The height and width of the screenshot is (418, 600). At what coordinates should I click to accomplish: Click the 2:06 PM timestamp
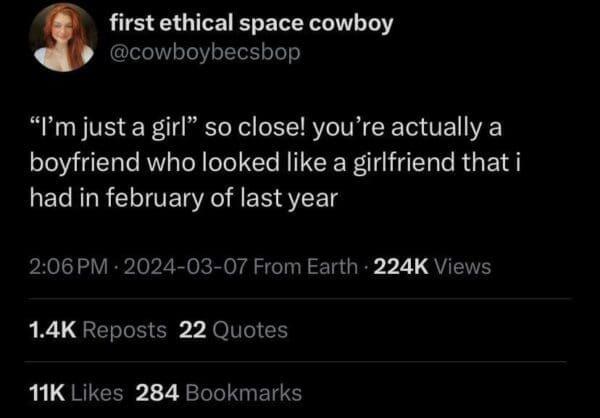point(71,267)
